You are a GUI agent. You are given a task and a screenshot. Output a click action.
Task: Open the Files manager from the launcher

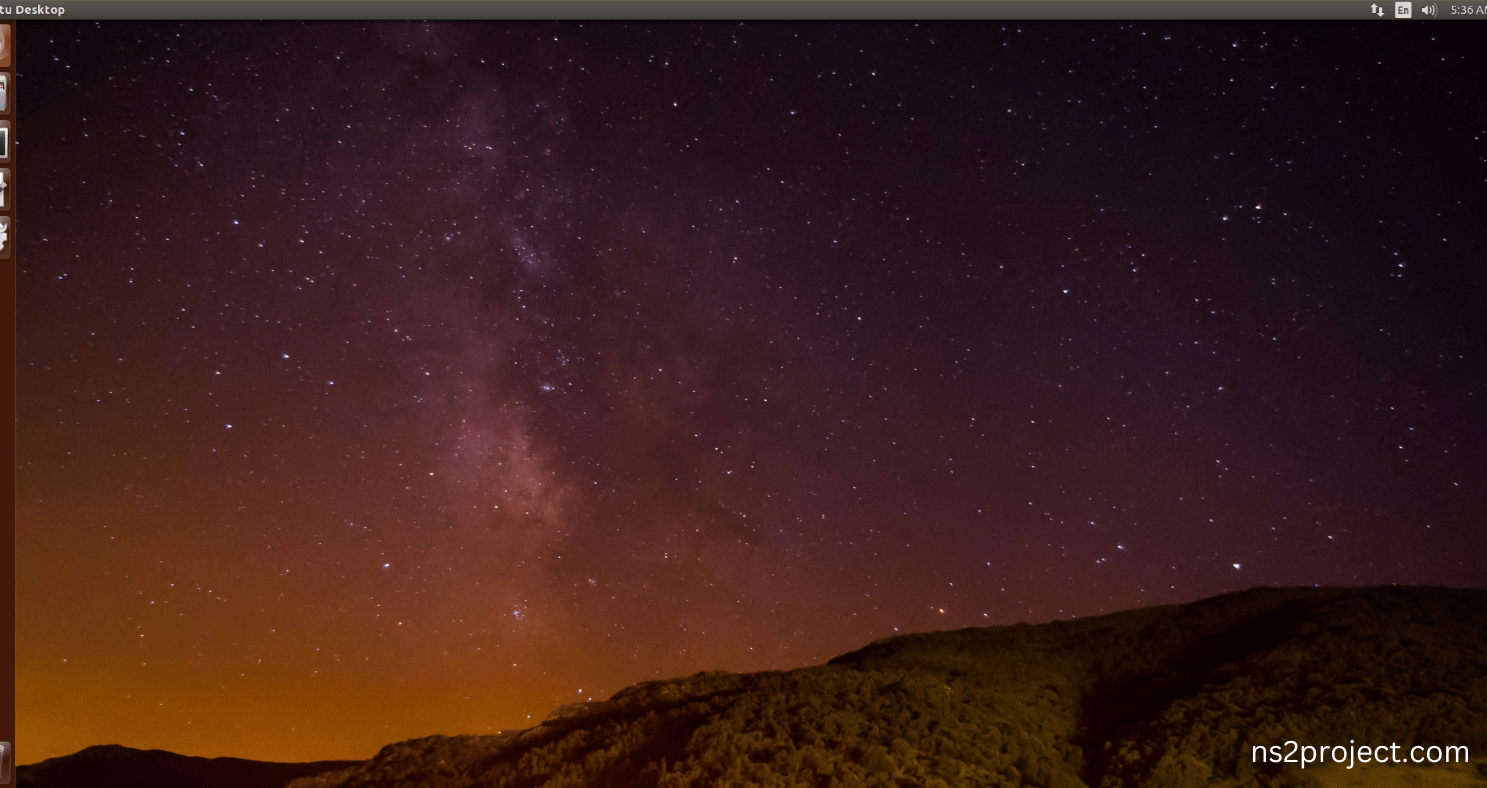pos(5,93)
